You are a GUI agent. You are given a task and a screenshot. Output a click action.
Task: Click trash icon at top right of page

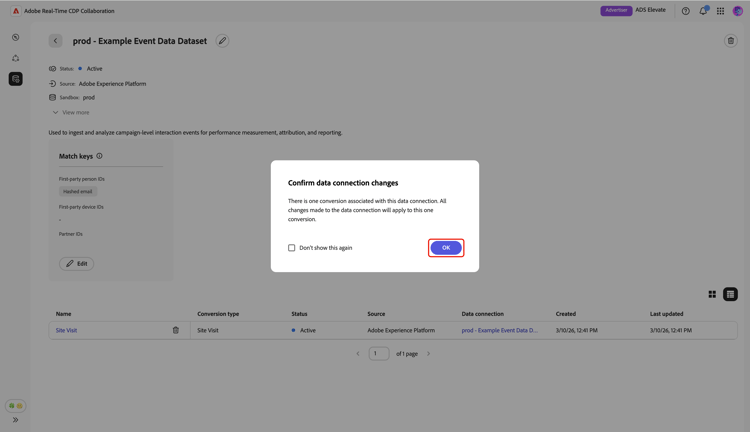coord(730,41)
